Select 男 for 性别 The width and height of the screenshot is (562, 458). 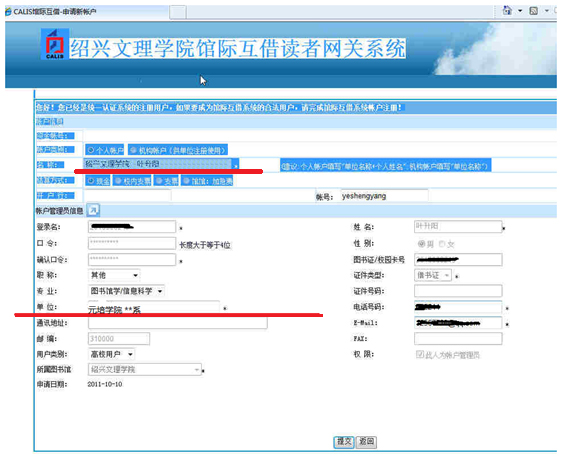point(421,244)
